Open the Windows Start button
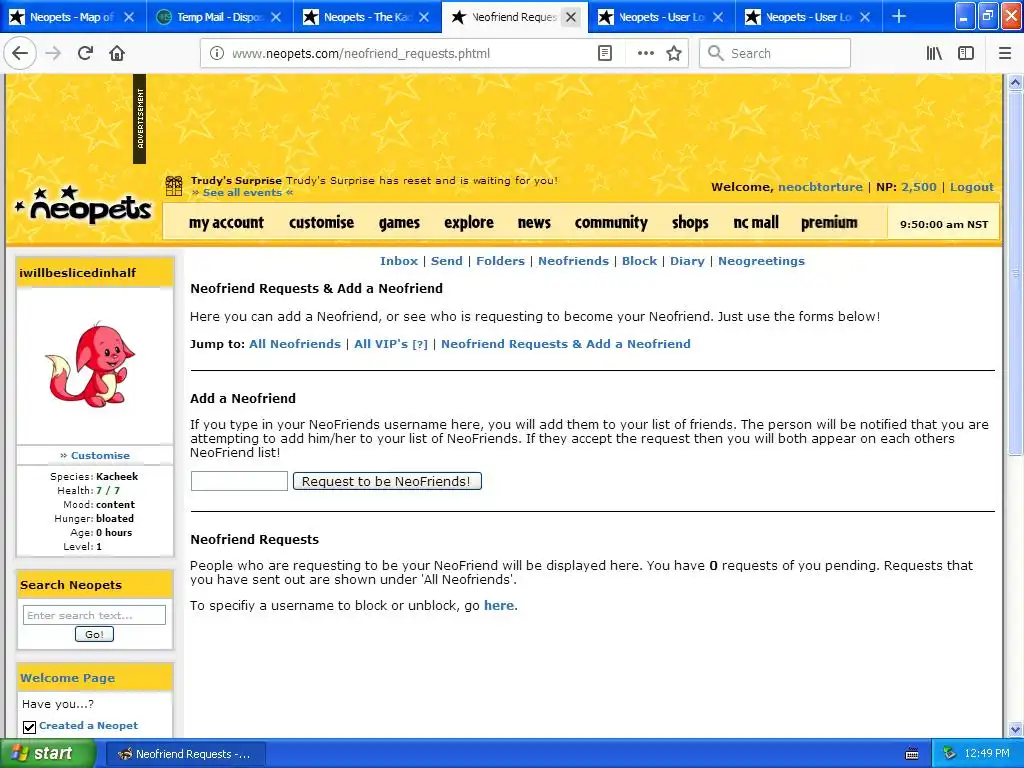1024x768 pixels. coord(47,754)
